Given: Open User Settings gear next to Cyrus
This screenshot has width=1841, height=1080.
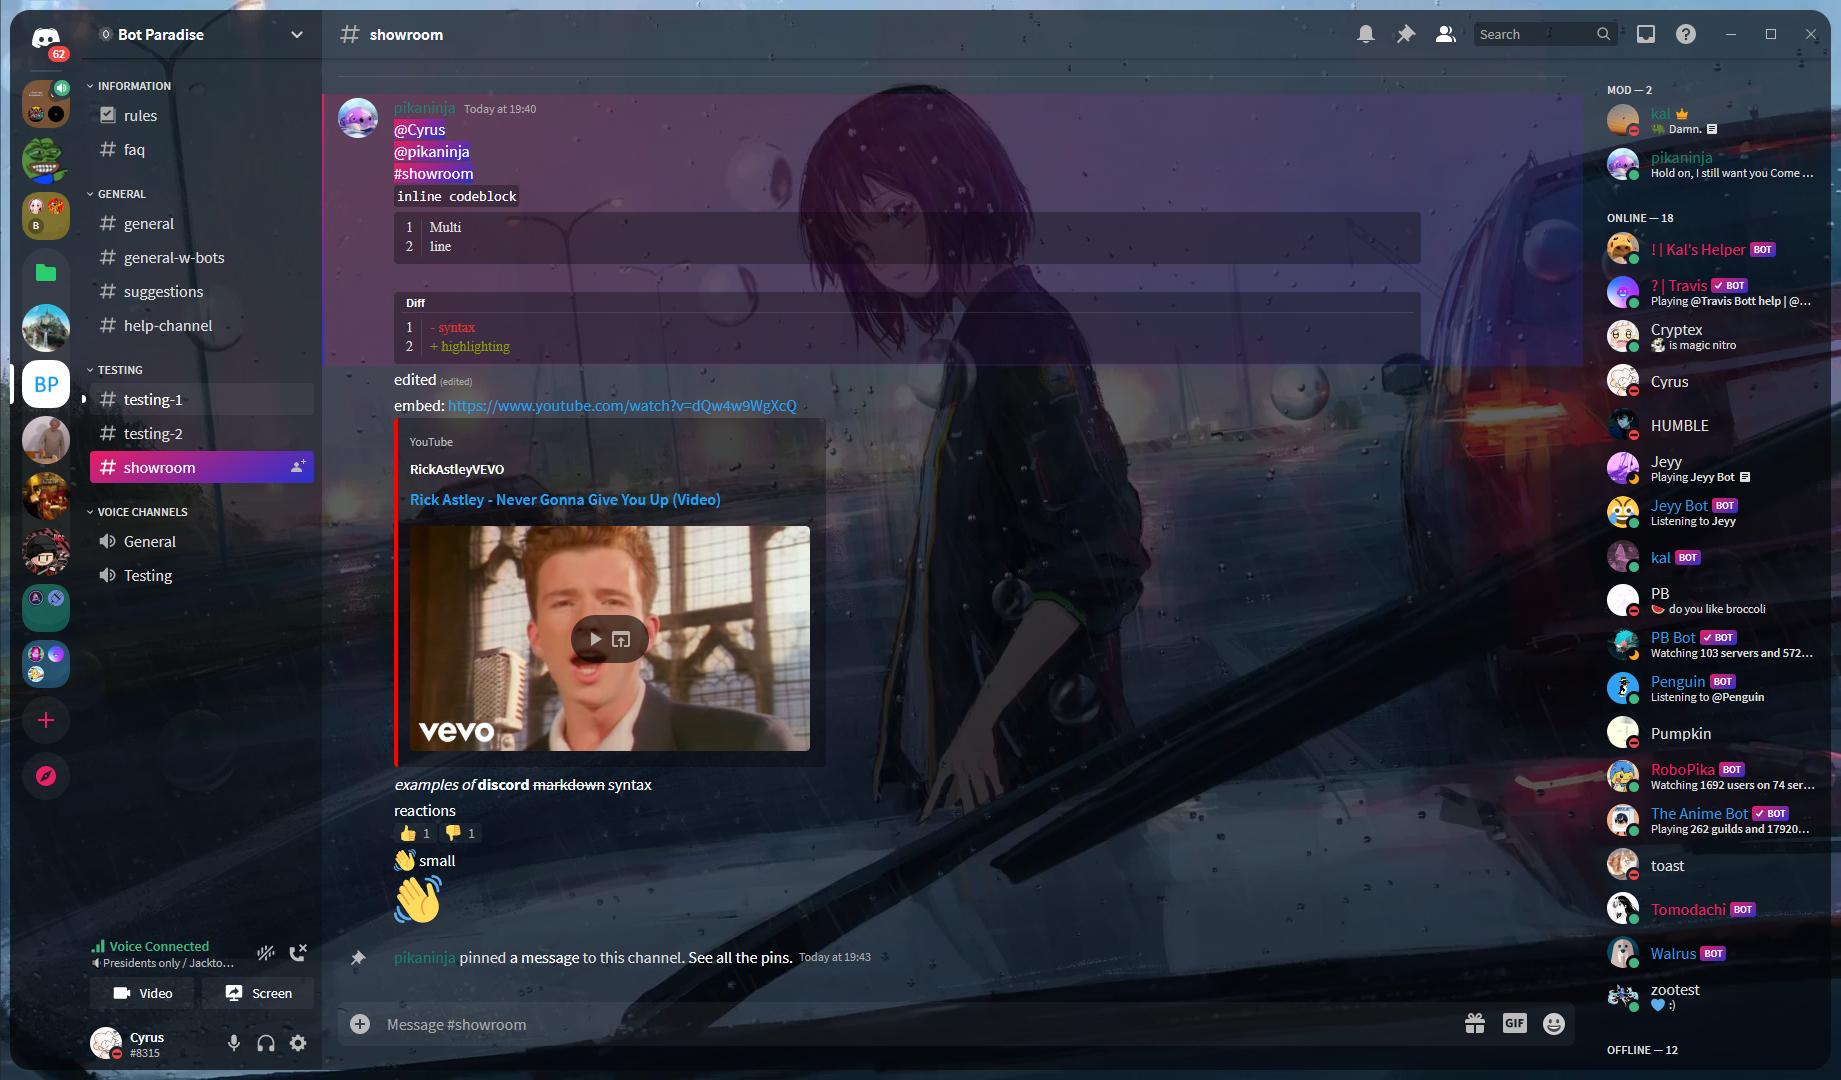Looking at the screenshot, I should click(x=297, y=1042).
